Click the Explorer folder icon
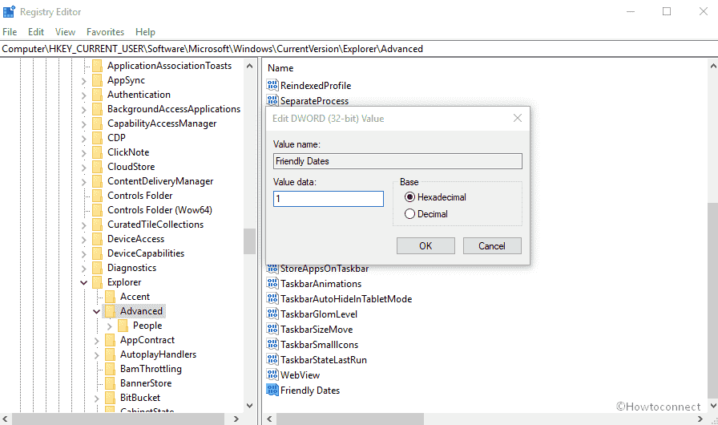 (97, 282)
